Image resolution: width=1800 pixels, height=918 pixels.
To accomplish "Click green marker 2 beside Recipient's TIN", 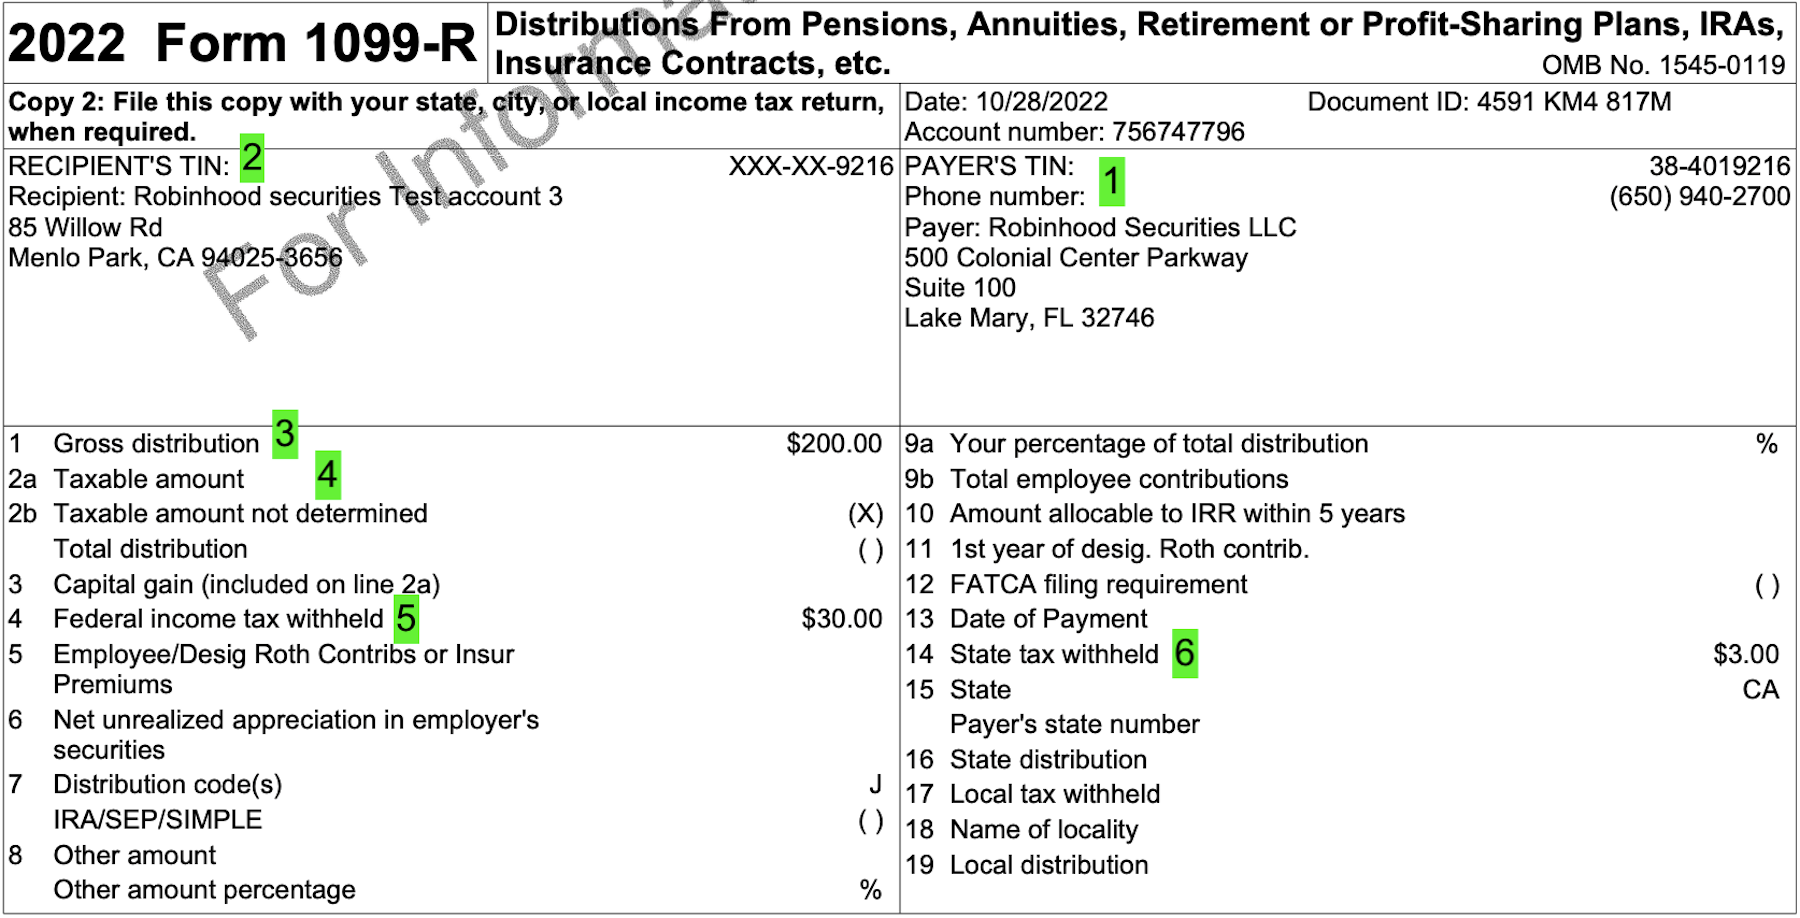I will click(x=252, y=158).
